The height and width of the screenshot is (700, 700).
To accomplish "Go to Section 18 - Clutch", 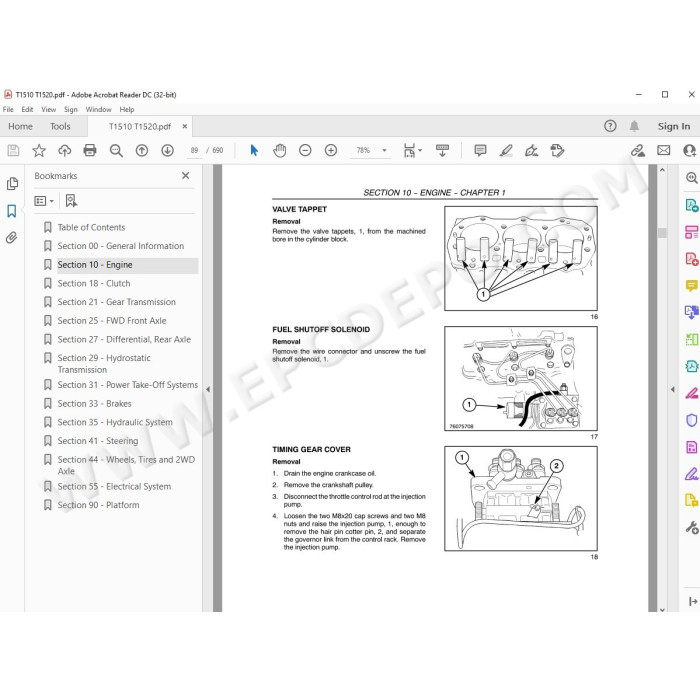I will coord(94,283).
